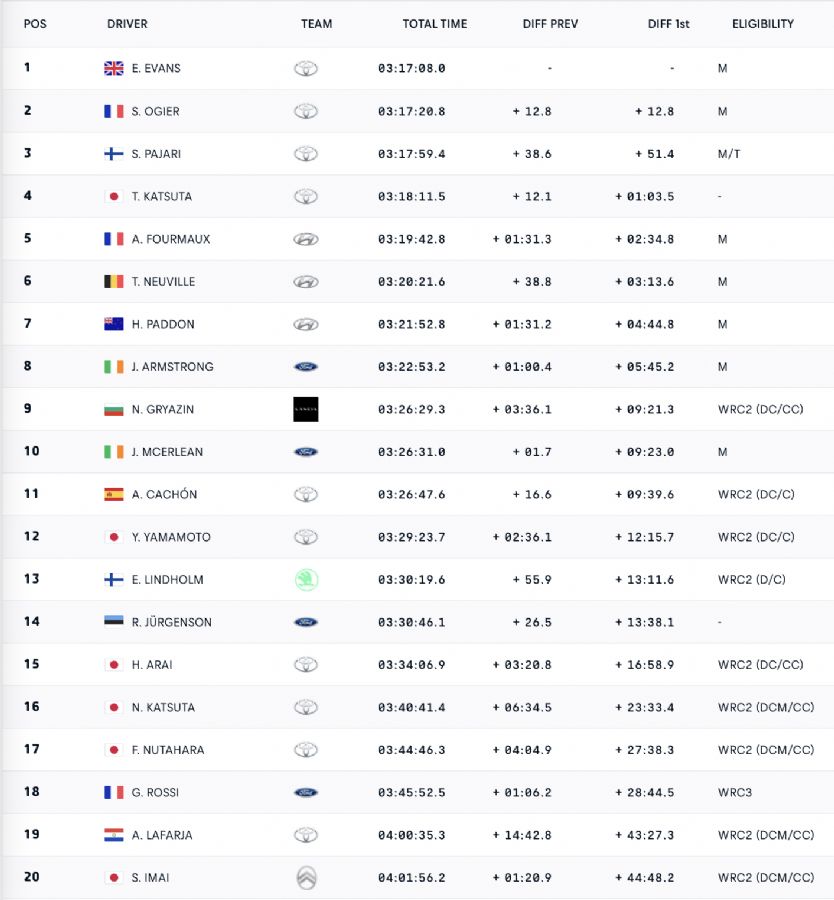
Task: Click the green Skoda logo for E. Lindholm
Action: [x=307, y=580]
